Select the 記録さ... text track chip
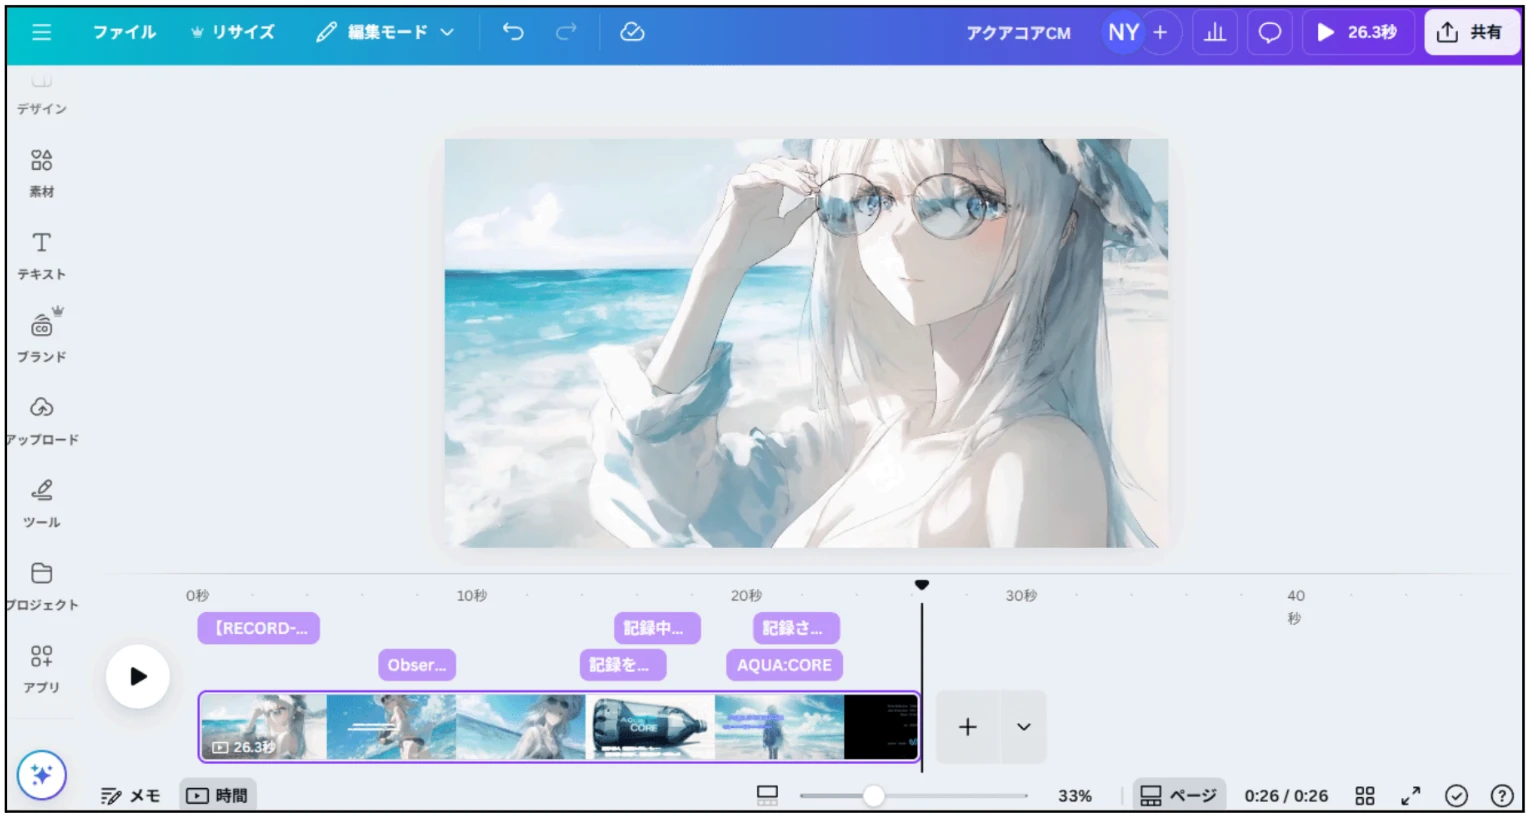The width and height of the screenshot is (1530, 818). click(x=796, y=628)
